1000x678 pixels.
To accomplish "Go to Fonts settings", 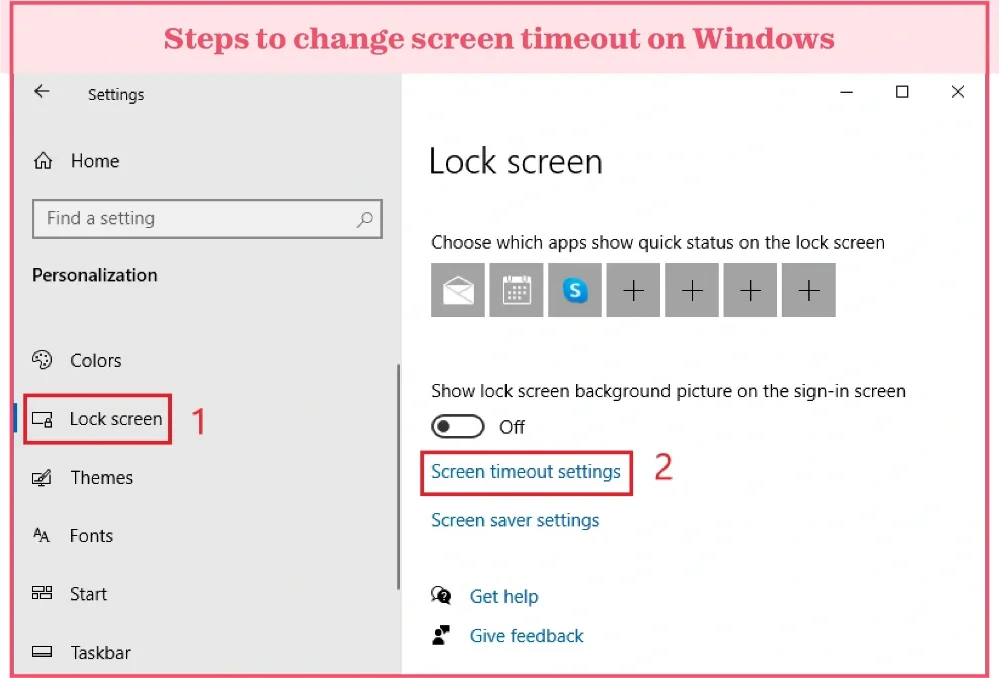I will pos(73,536).
